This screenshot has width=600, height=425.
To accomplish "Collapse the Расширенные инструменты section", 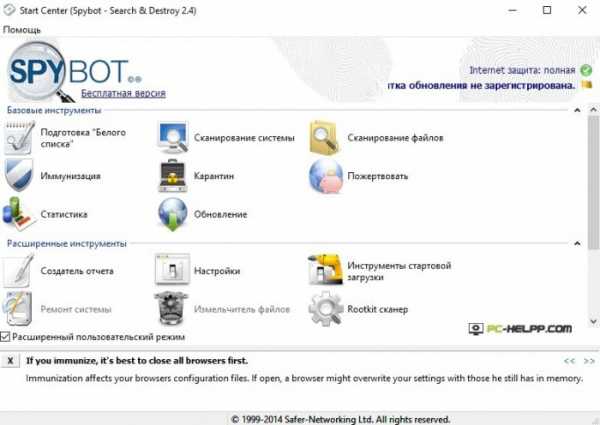I will tap(577, 243).
